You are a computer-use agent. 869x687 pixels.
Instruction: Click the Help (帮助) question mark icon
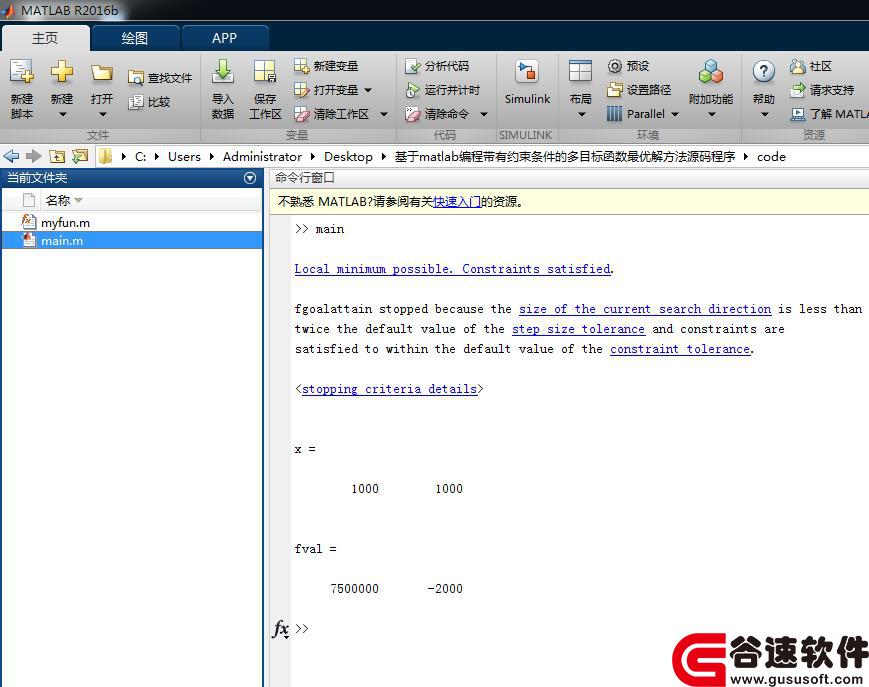[x=764, y=72]
